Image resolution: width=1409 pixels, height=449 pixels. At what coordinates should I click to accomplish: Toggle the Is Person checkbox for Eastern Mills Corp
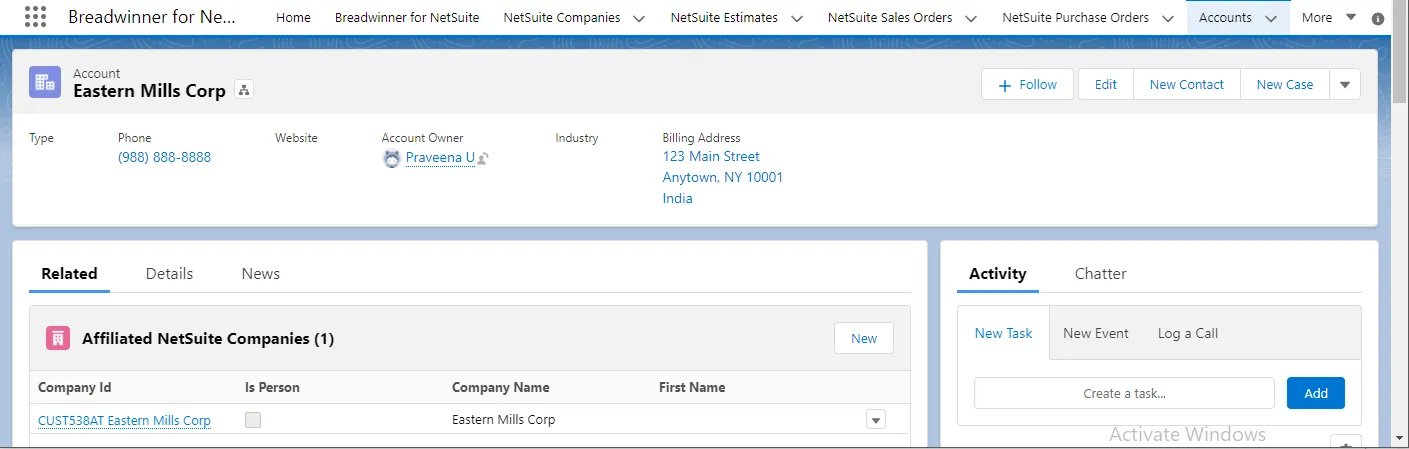tap(253, 420)
